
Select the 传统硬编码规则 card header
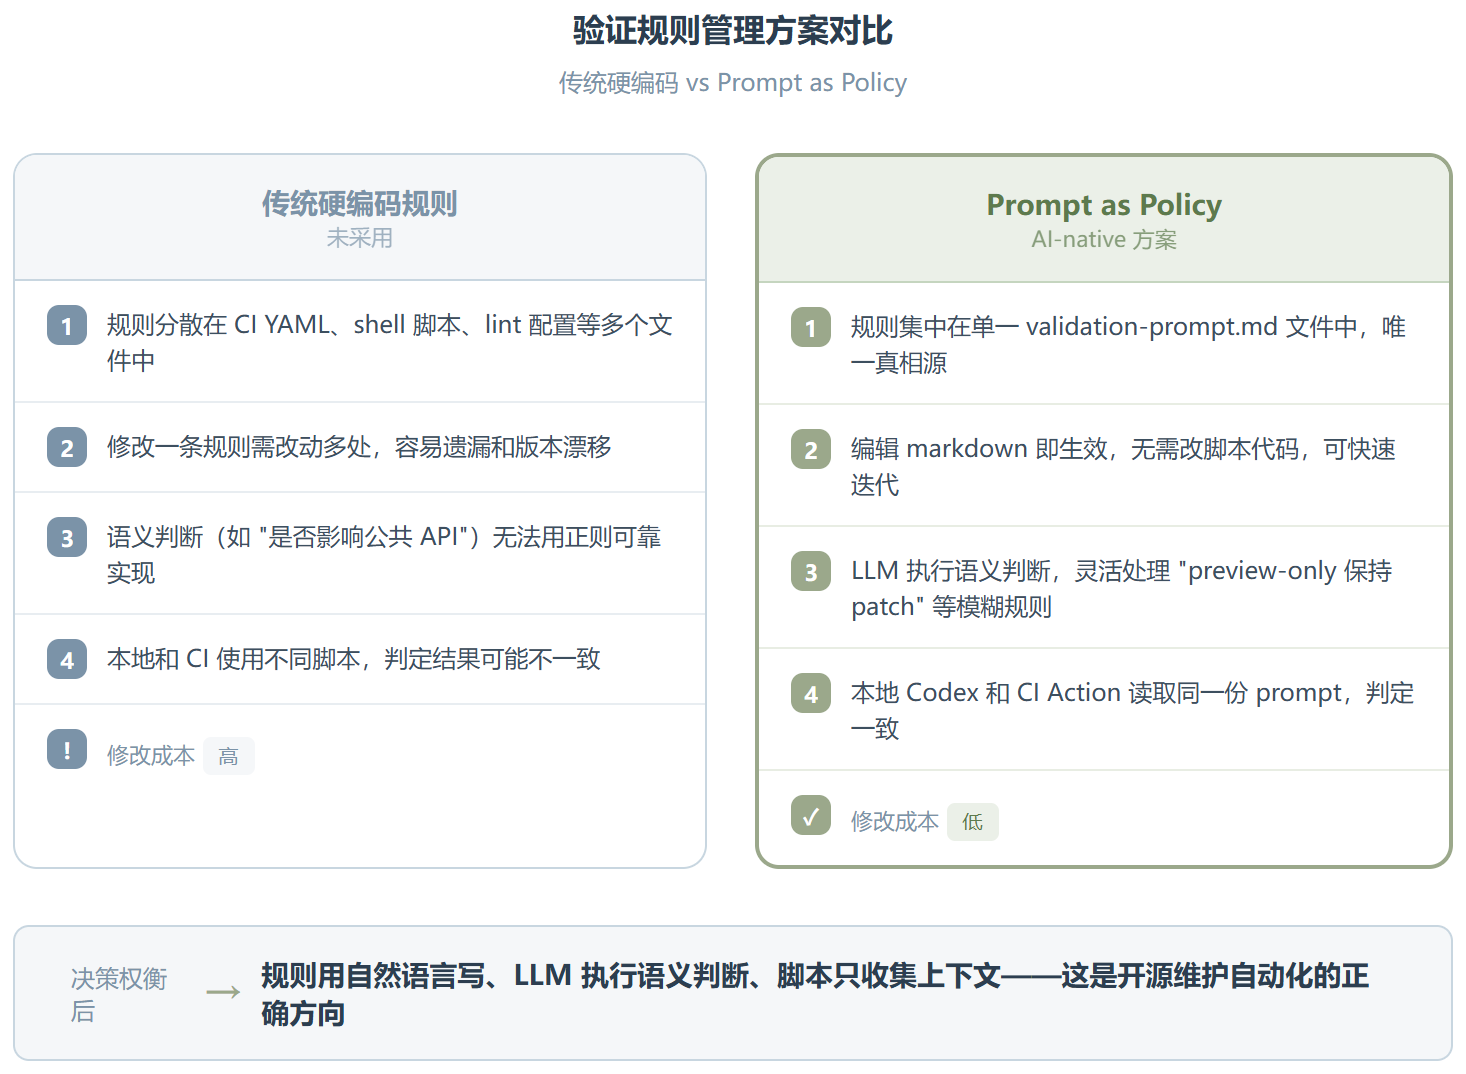coord(360,218)
